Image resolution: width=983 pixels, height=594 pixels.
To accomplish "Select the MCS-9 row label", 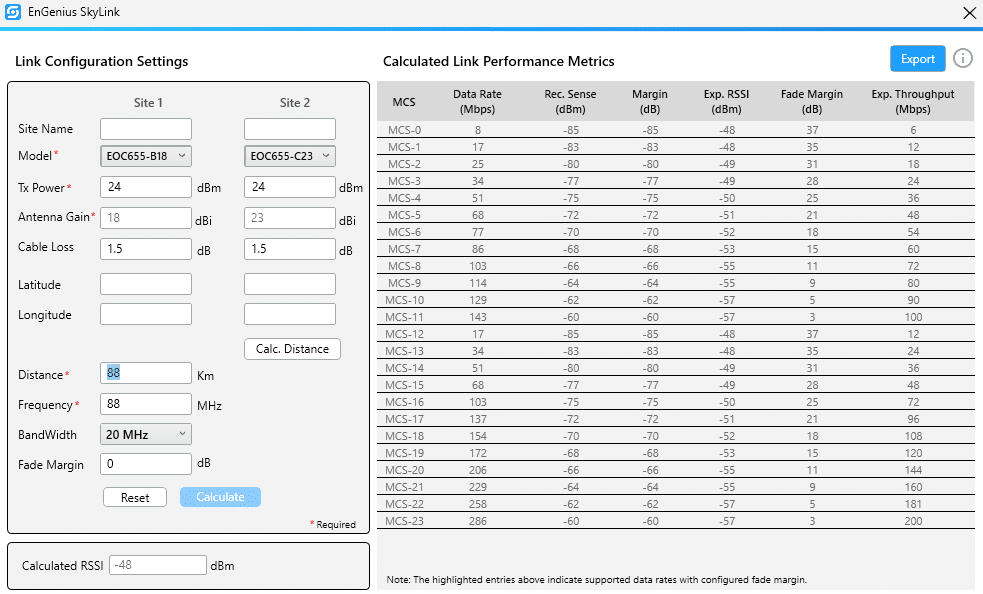I will pos(404,283).
